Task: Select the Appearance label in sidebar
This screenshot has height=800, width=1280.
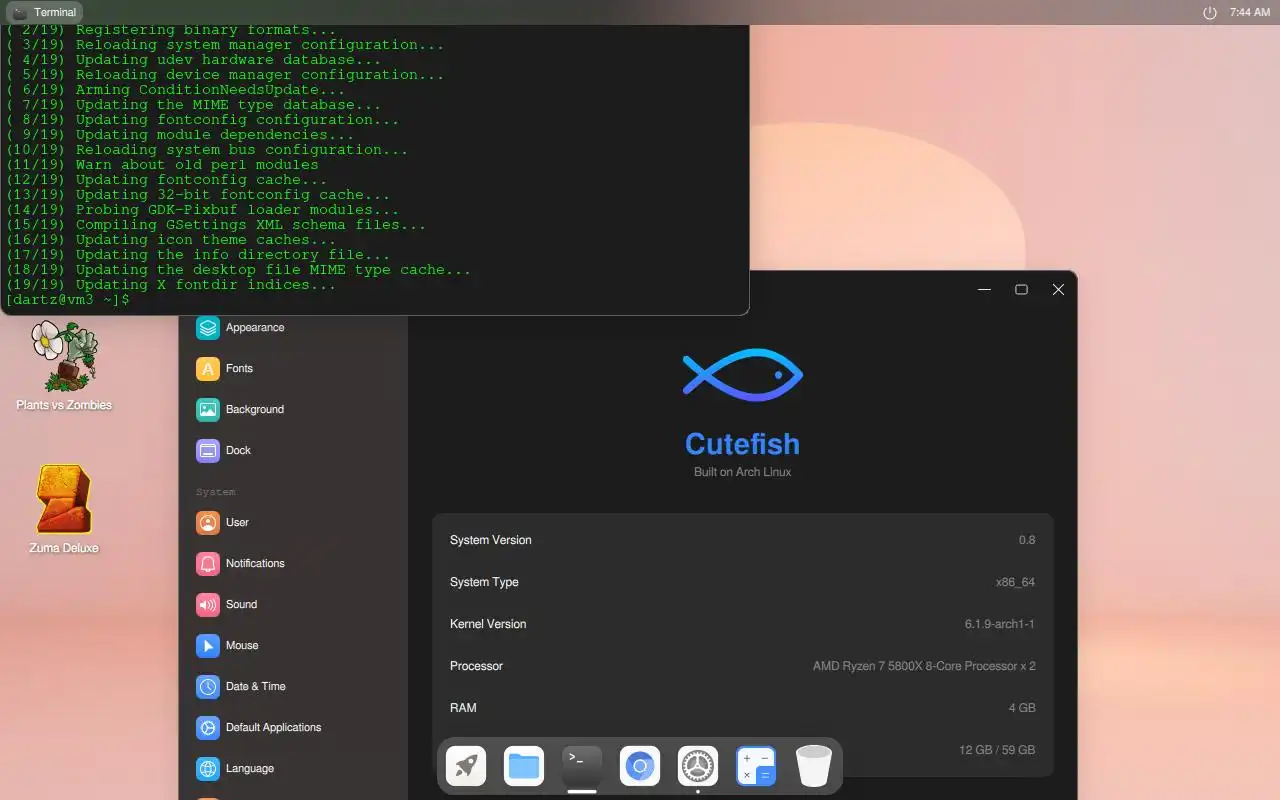Action: click(255, 327)
